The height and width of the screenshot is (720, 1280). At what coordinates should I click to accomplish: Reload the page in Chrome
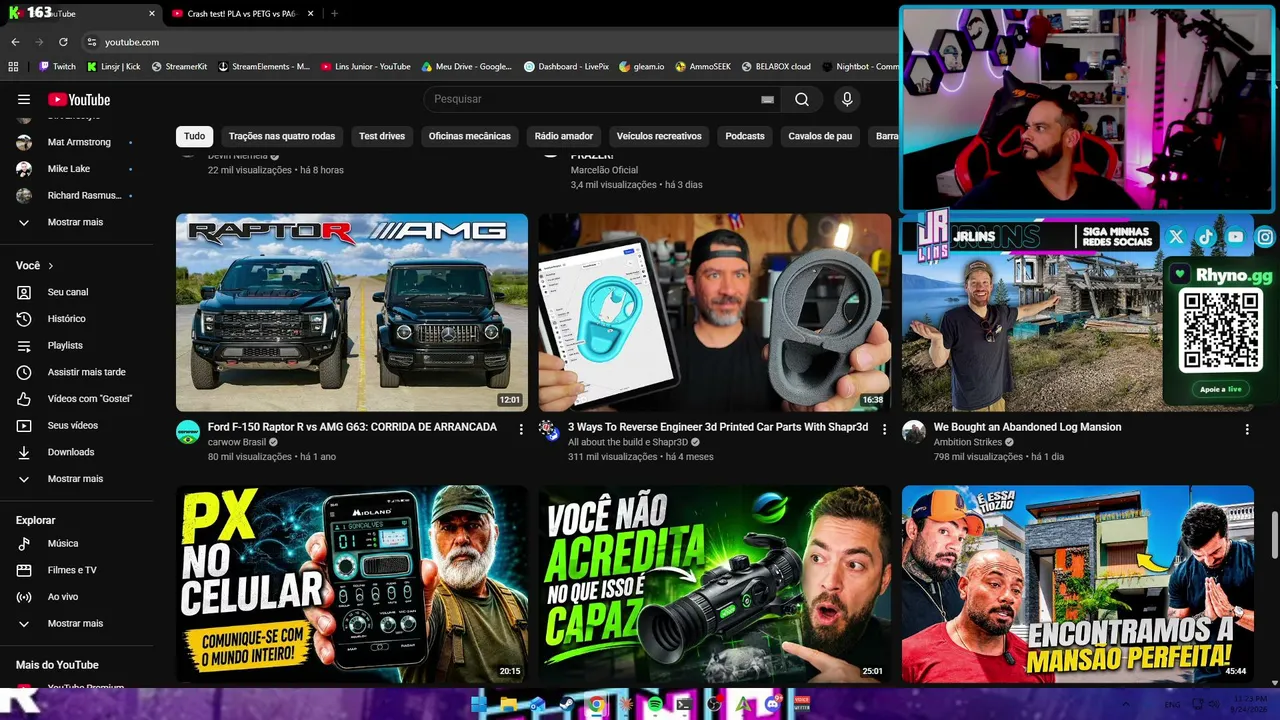[63, 42]
